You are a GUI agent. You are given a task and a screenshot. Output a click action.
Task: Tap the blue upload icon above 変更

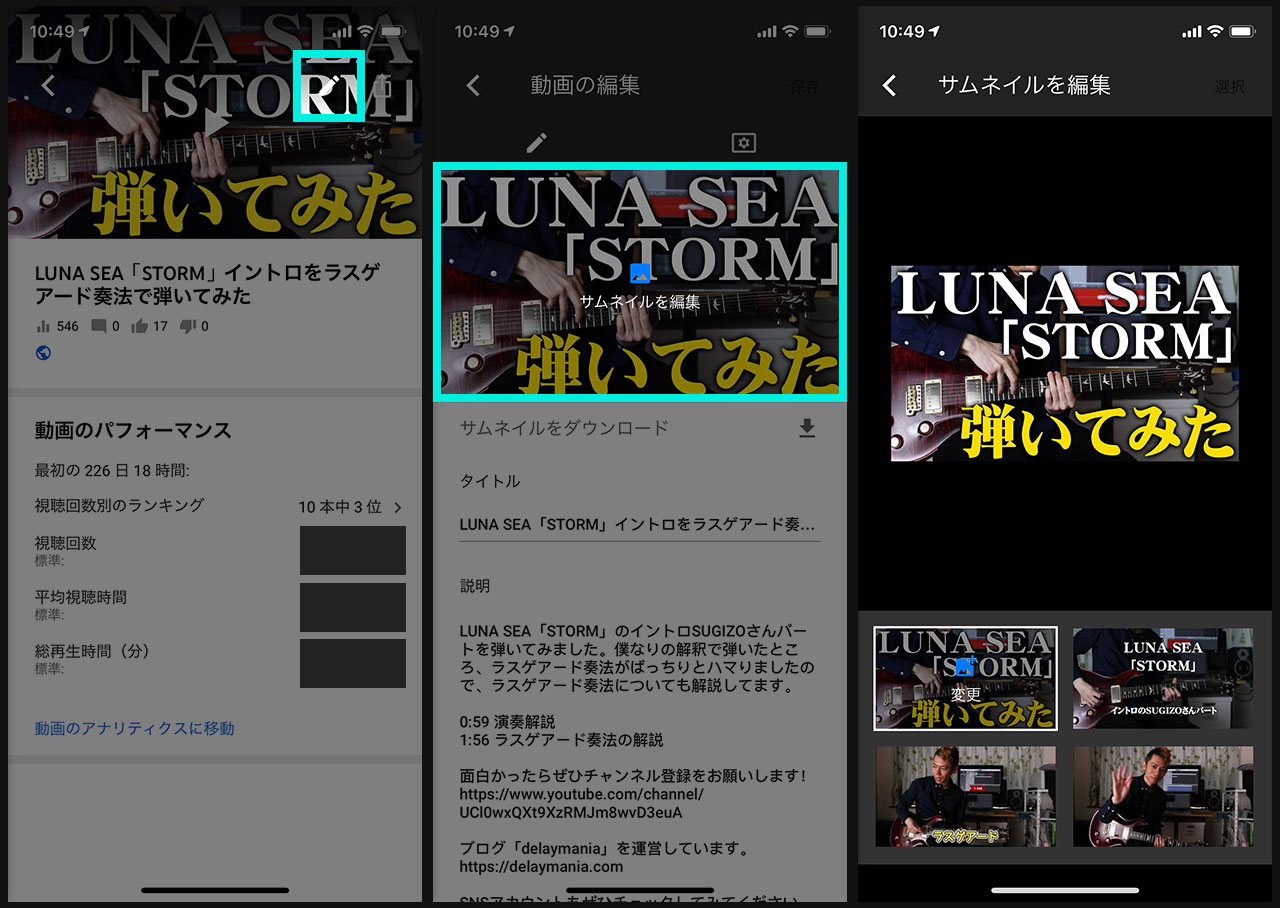[965, 667]
